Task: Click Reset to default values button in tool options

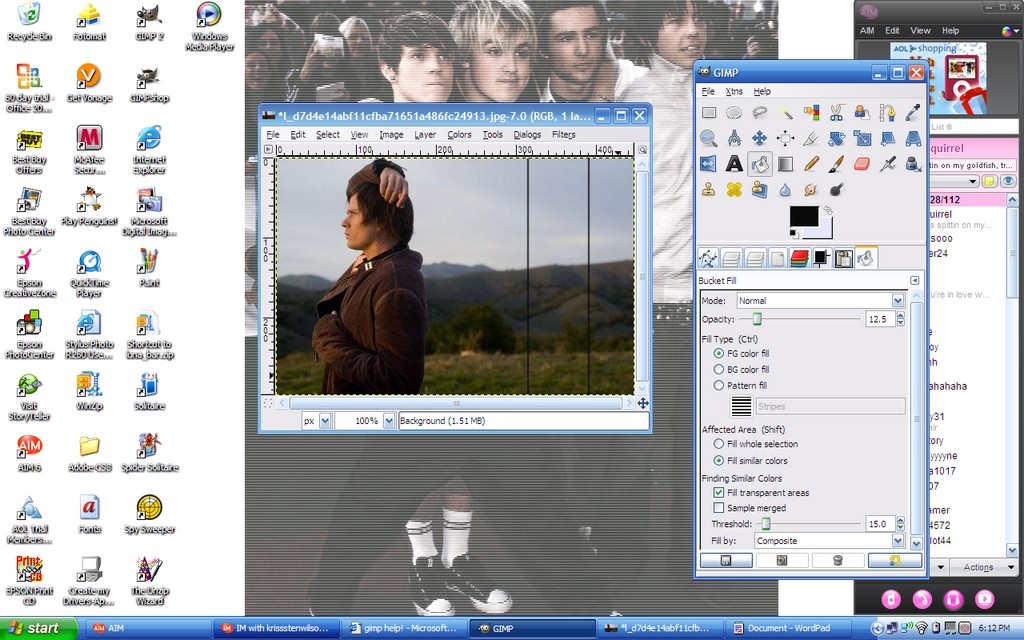Action: point(894,560)
